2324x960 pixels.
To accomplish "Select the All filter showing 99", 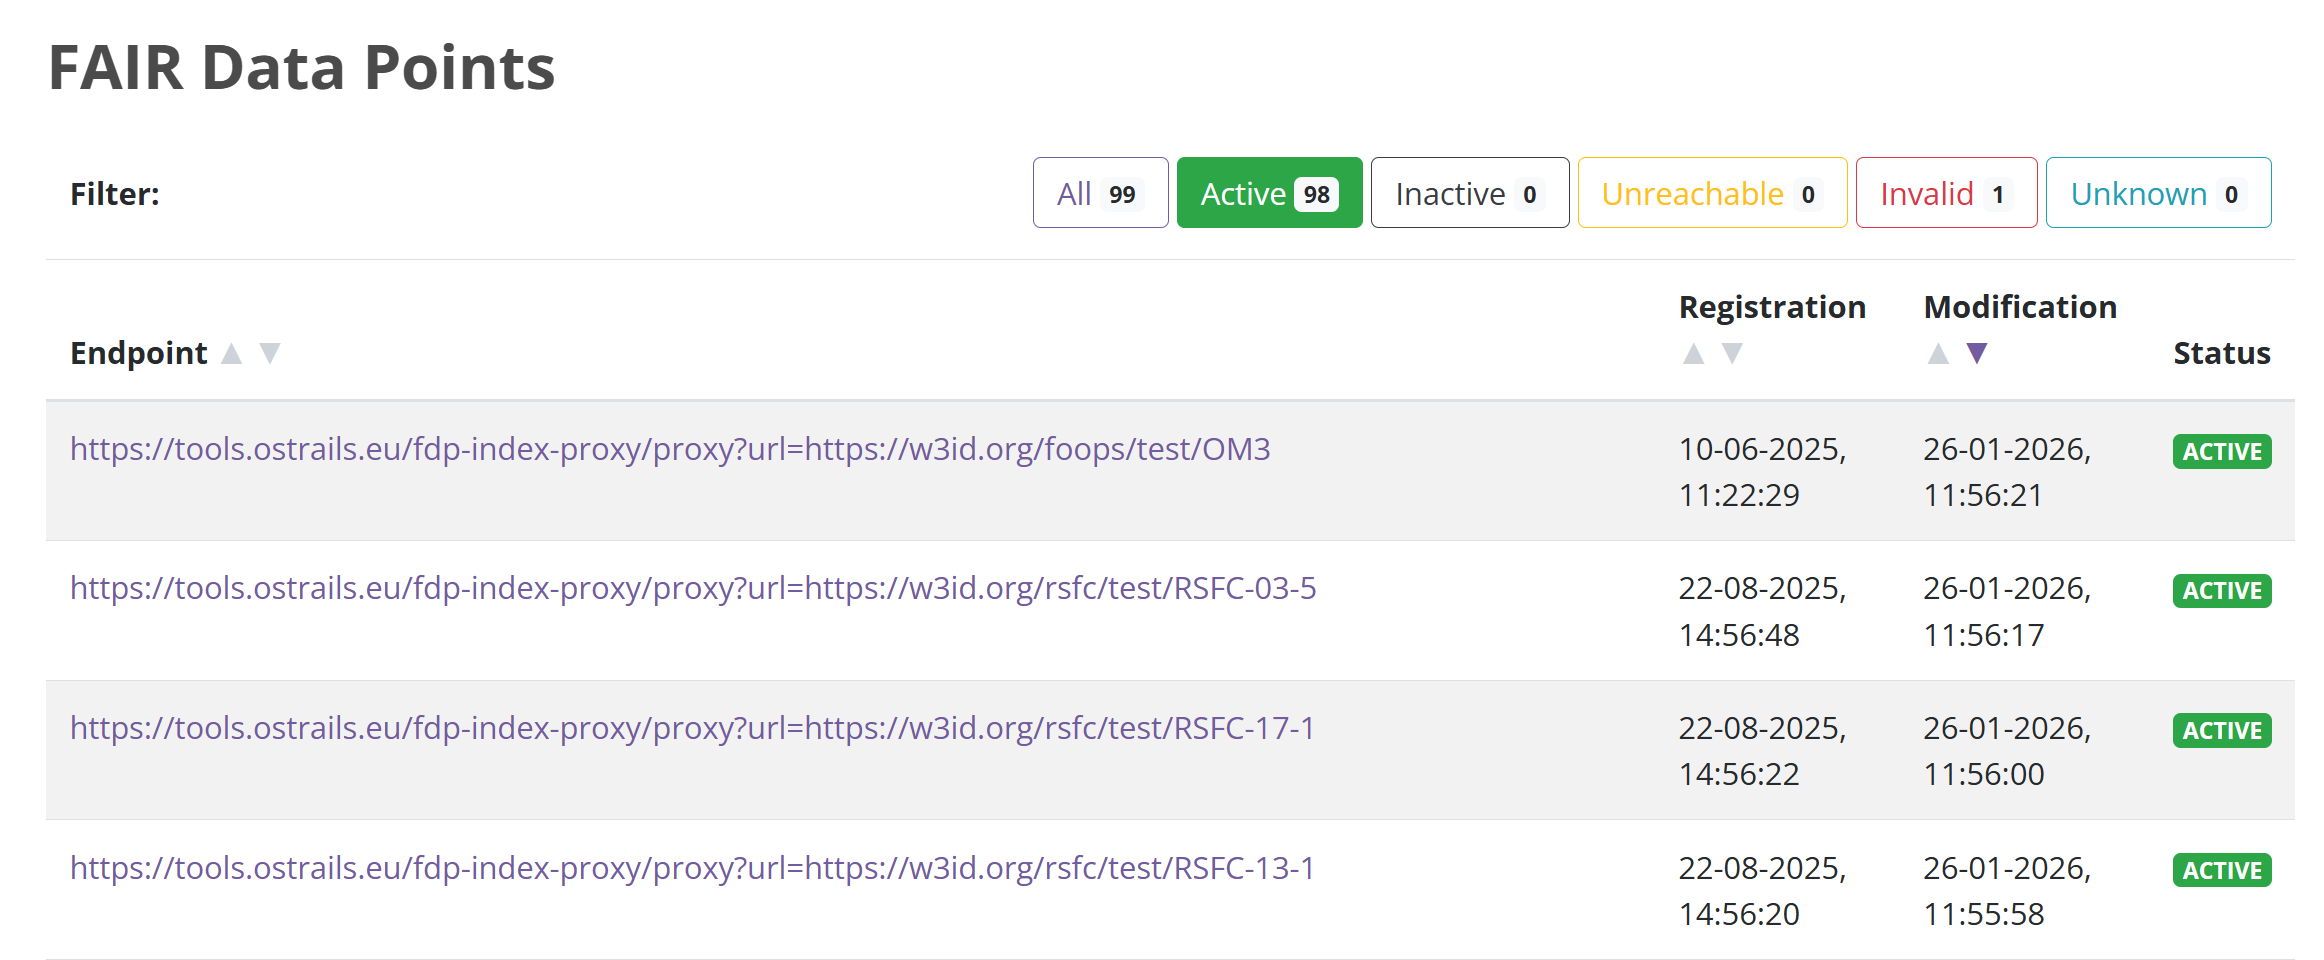I will tap(1100, 192).
